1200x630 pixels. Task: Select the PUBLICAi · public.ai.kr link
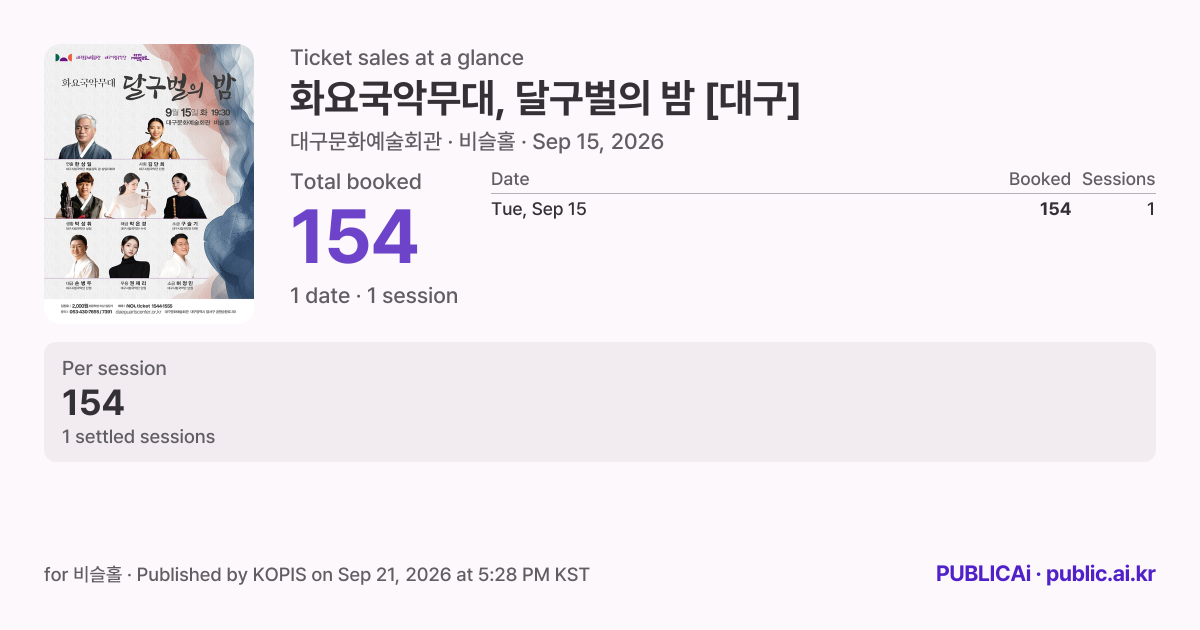(1045, 574)
